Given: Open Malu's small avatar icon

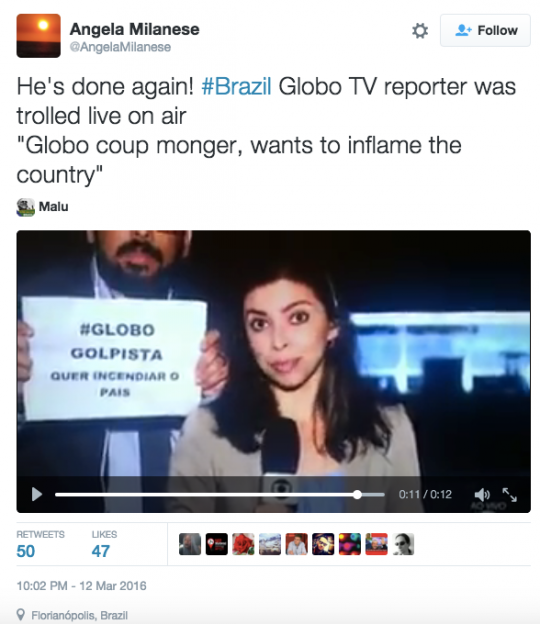Looking at the screenshot, I should click(25, 207).
